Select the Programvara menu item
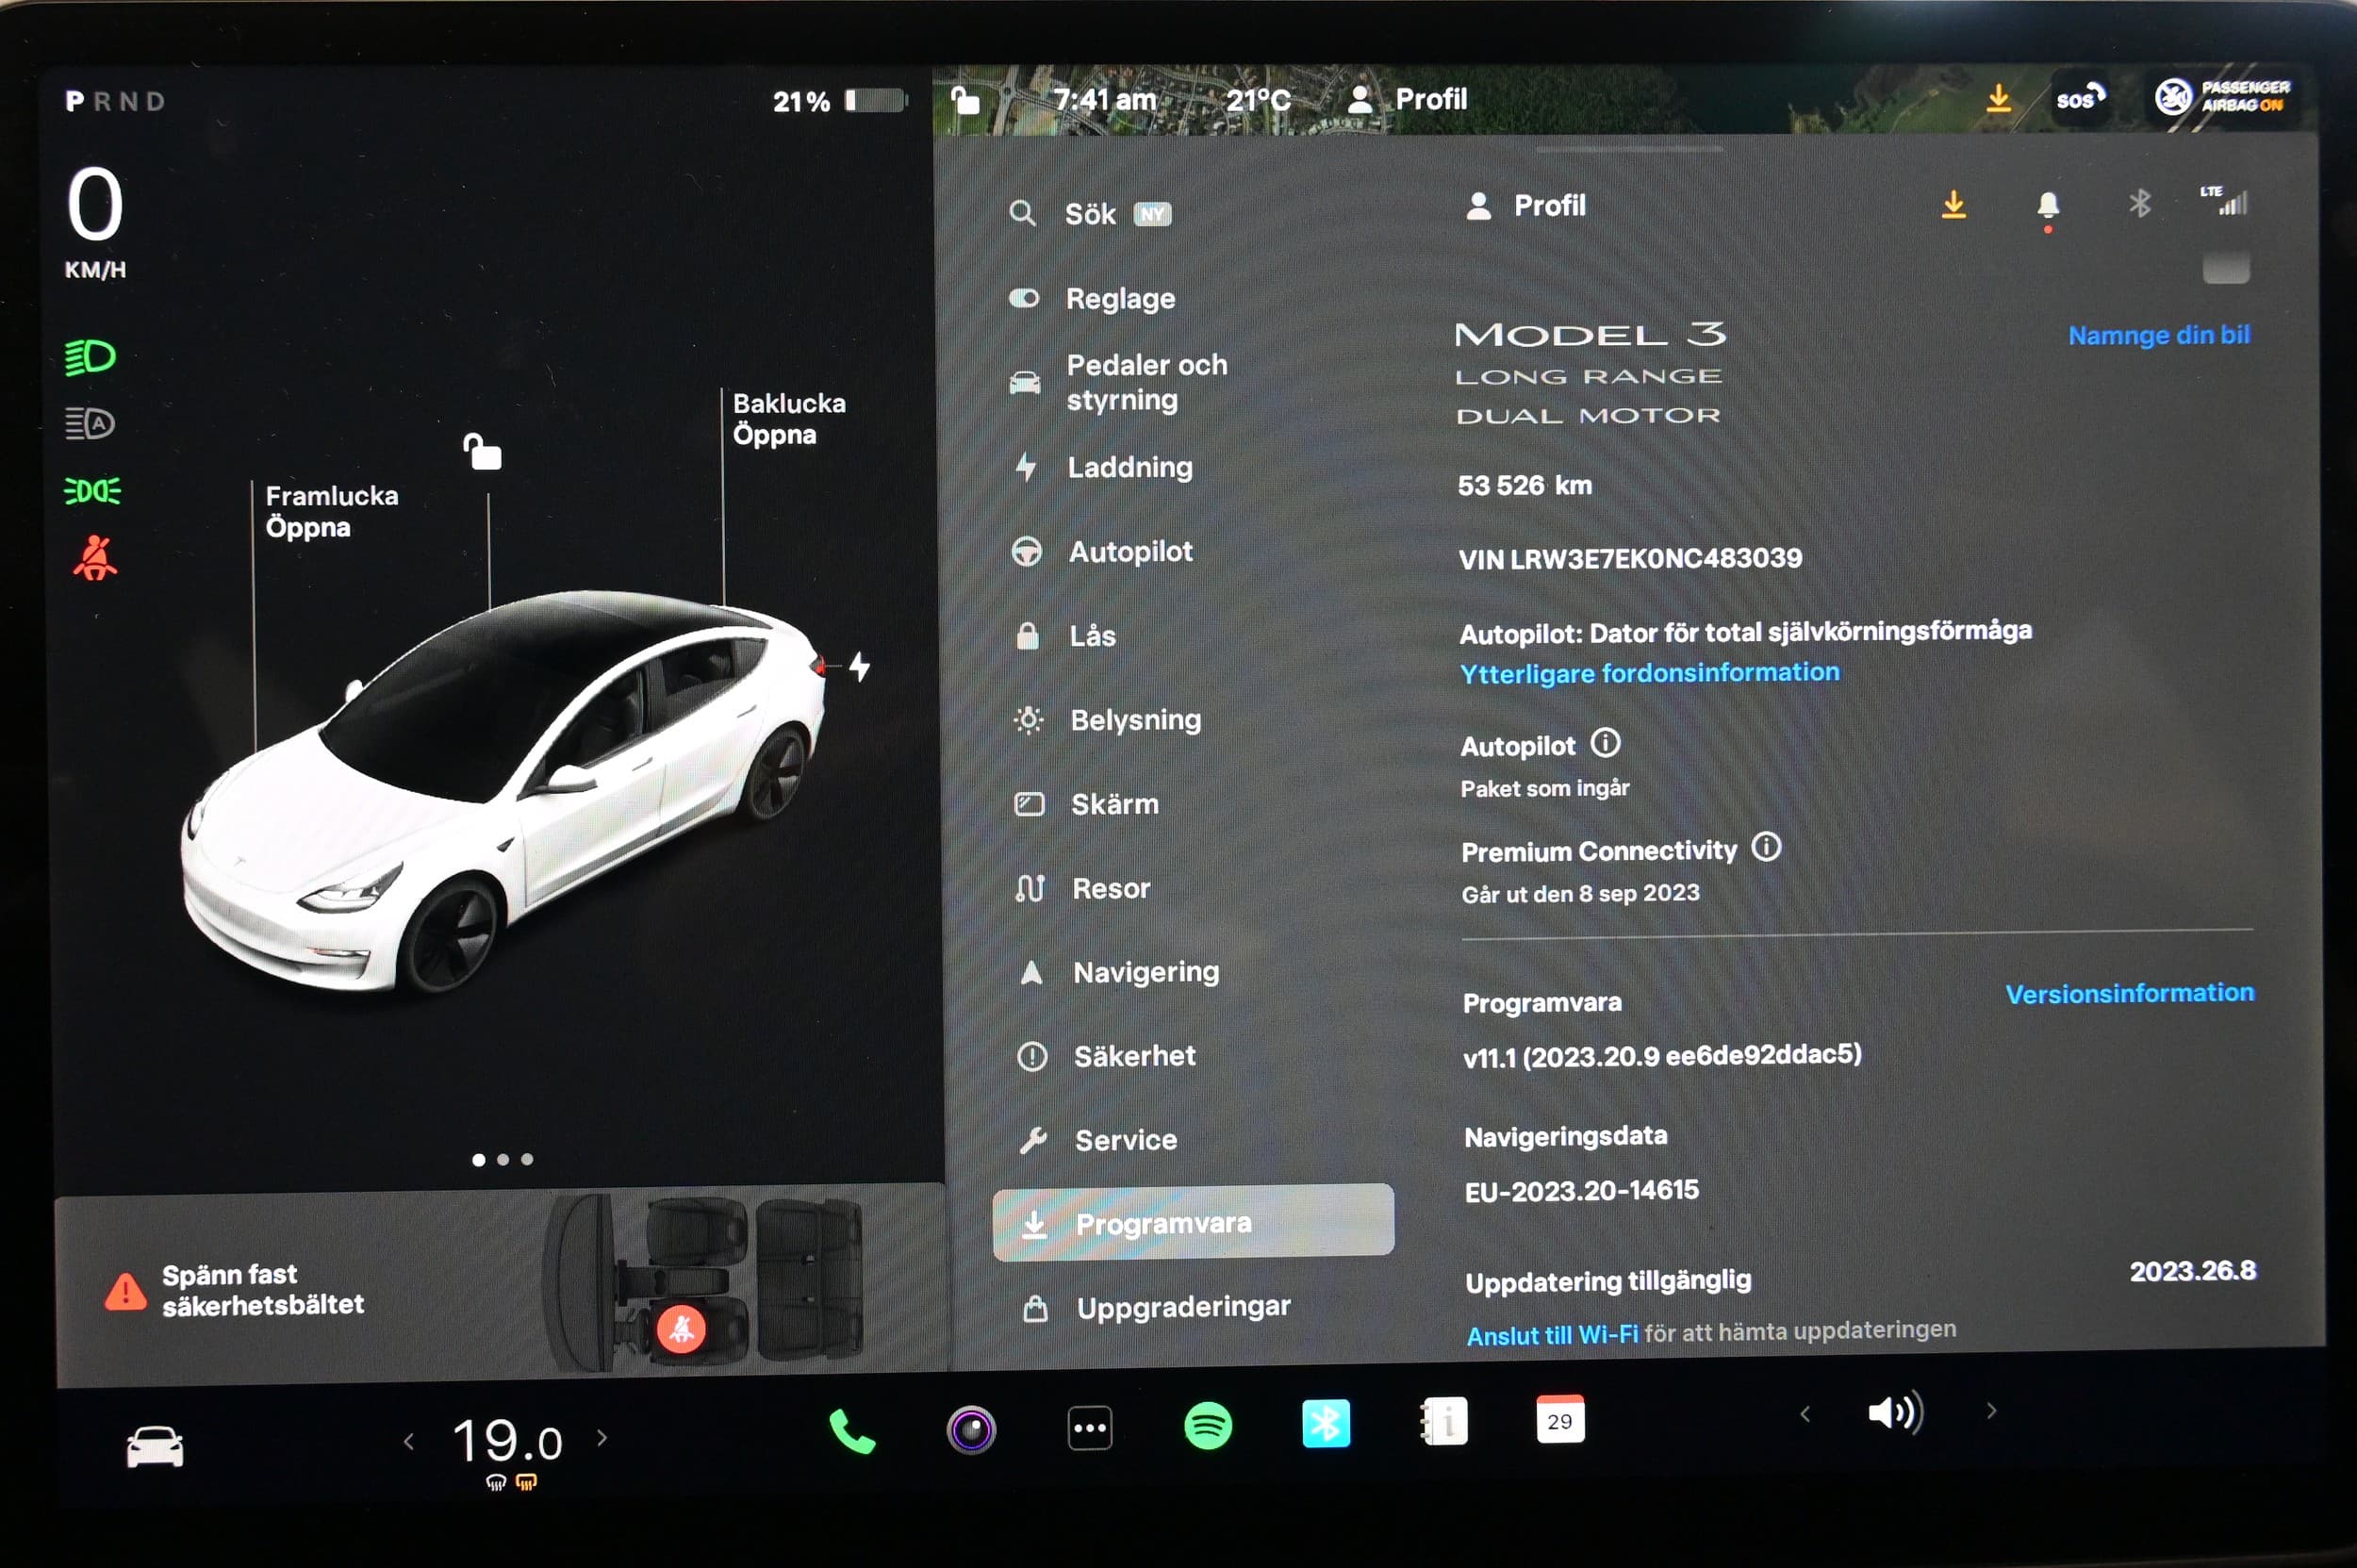The height and width of the screenshot is (1568, 2357). click(x=1193, y=1222)
